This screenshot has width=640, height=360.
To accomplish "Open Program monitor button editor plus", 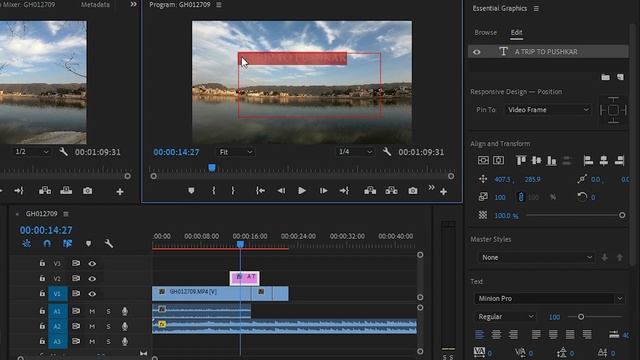I will coord(444,191).
